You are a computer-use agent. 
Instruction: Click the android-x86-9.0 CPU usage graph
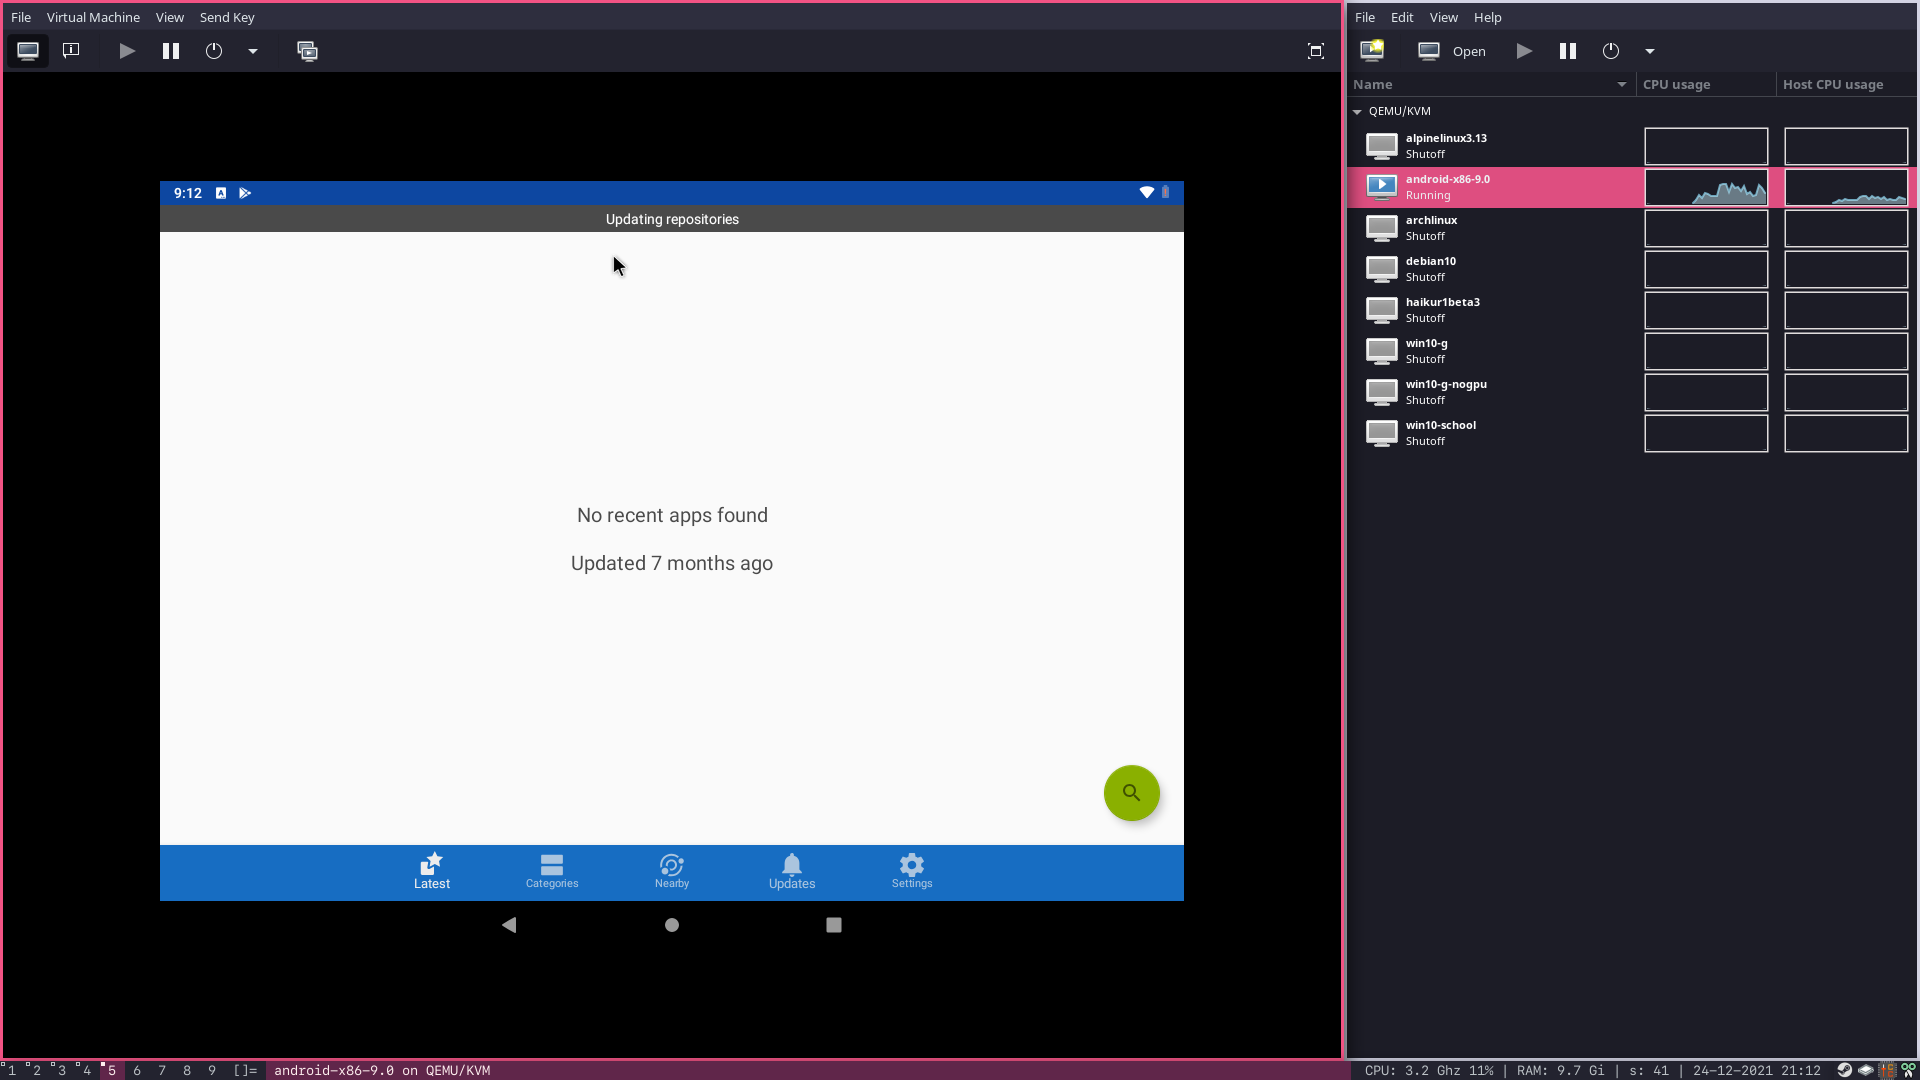coord(1706,187)
